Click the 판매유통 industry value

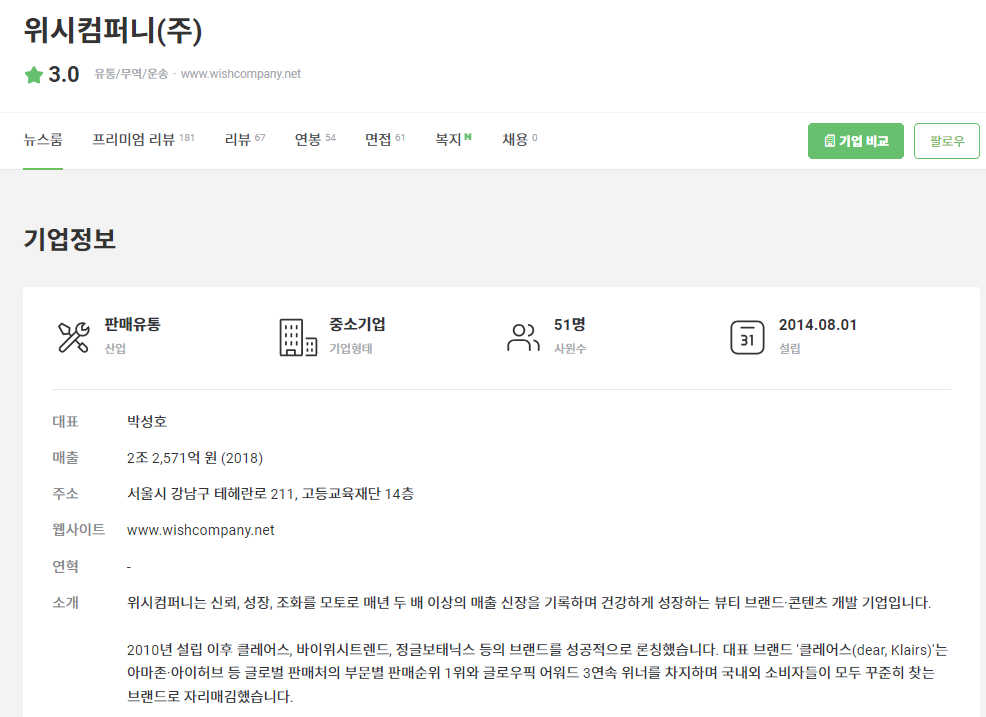pos(132,325)
